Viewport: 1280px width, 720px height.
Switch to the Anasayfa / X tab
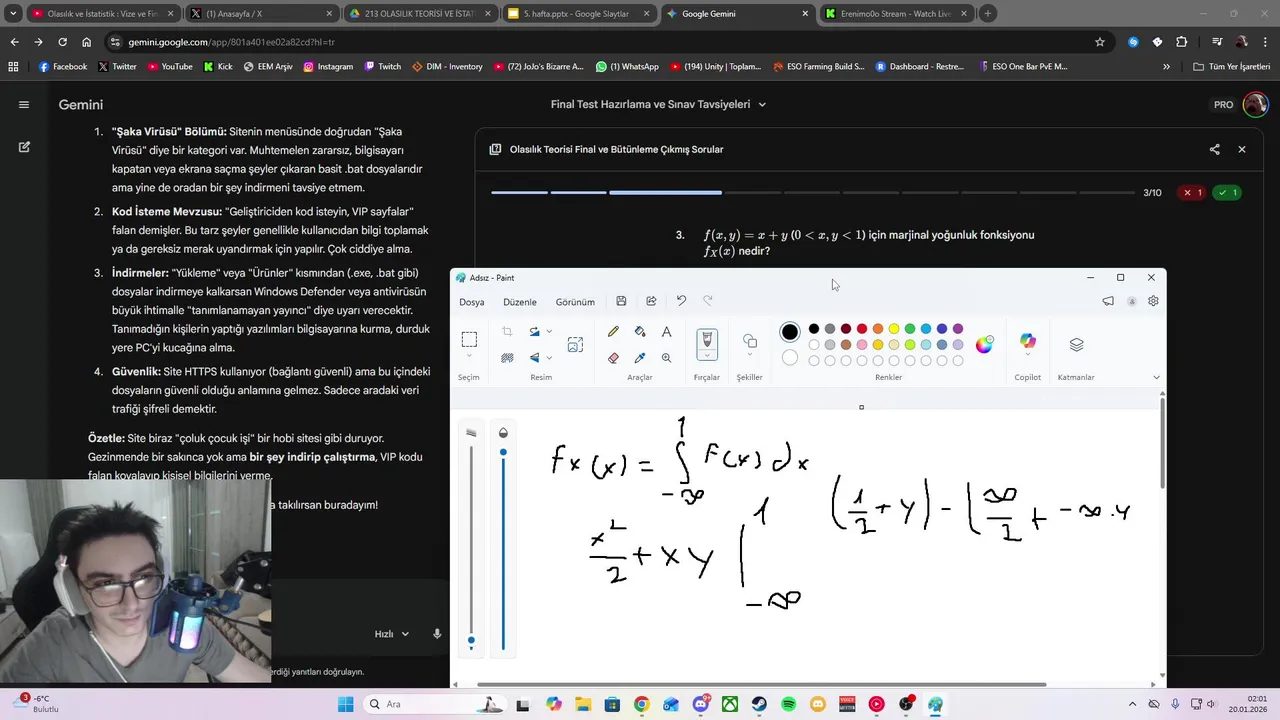(x=260, y=14)
